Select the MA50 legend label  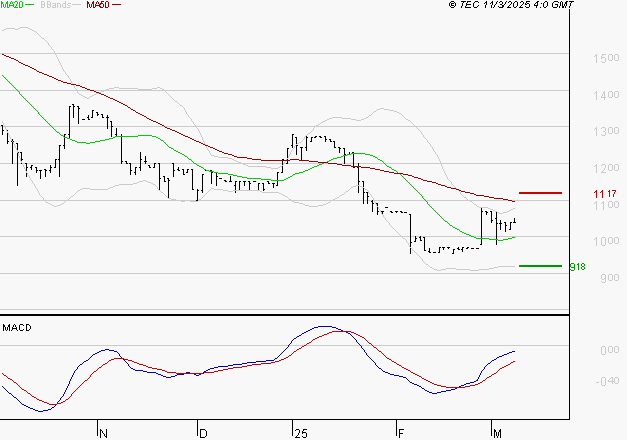pos(98,5)
